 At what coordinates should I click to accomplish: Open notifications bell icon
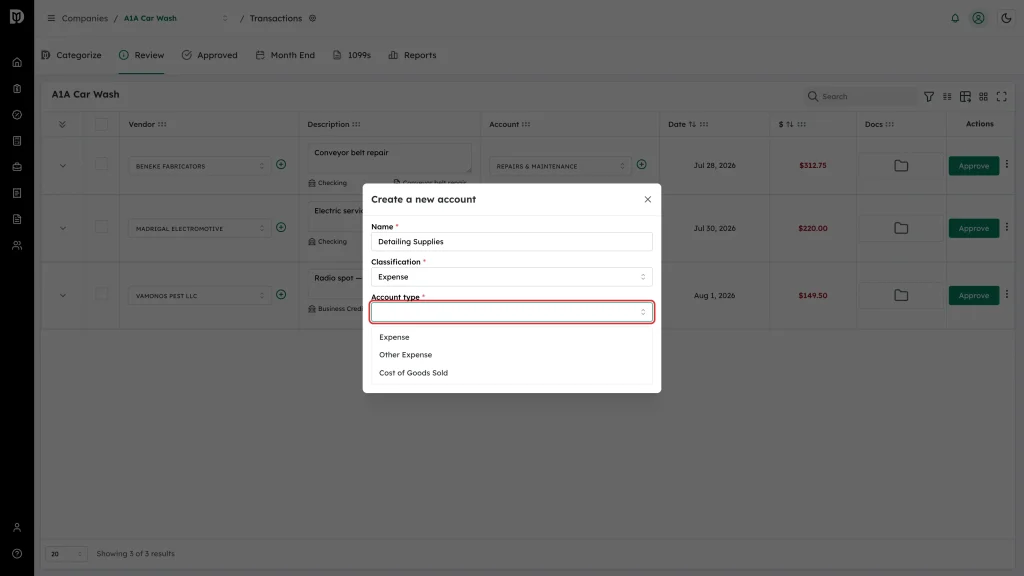click(x=955, y=18)
